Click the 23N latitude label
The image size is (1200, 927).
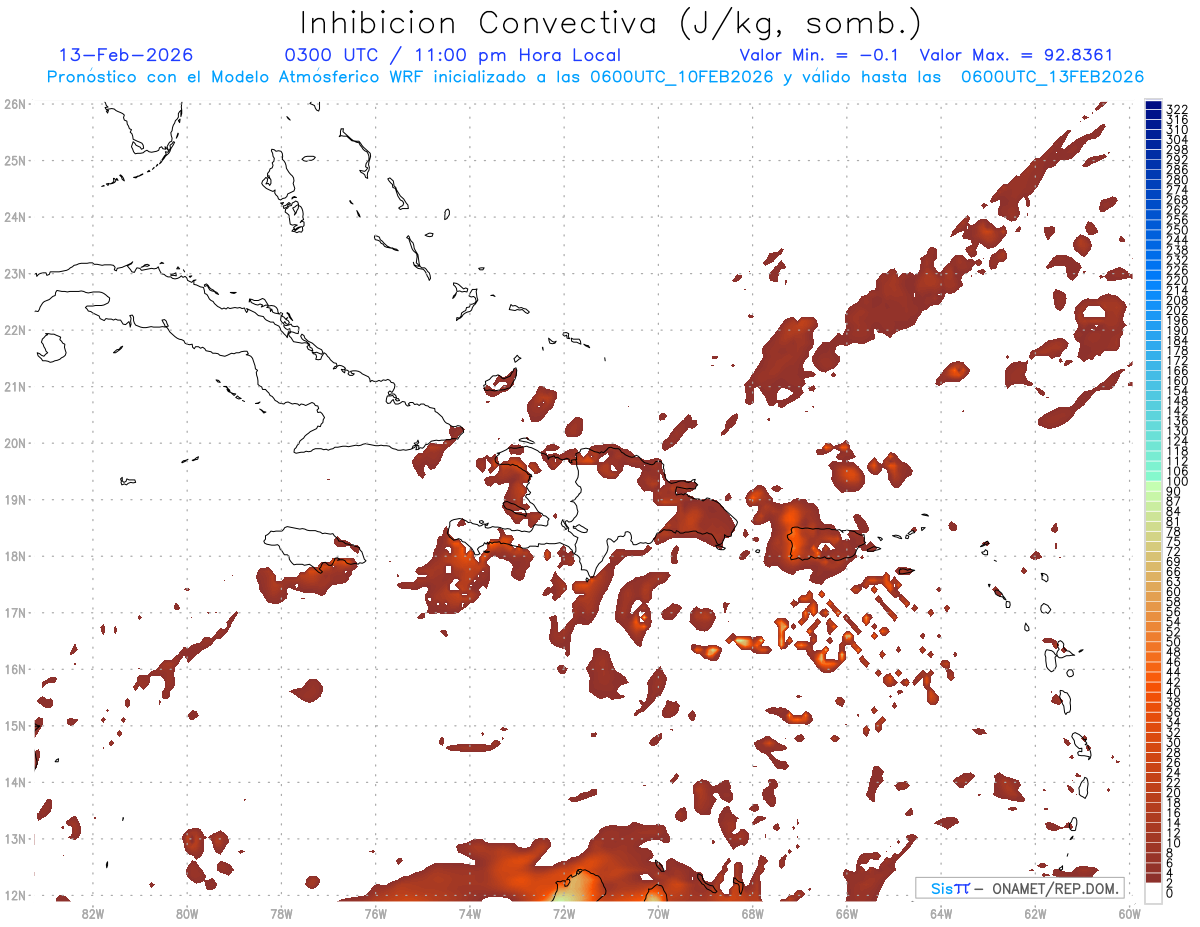click(x=15, y=273)
